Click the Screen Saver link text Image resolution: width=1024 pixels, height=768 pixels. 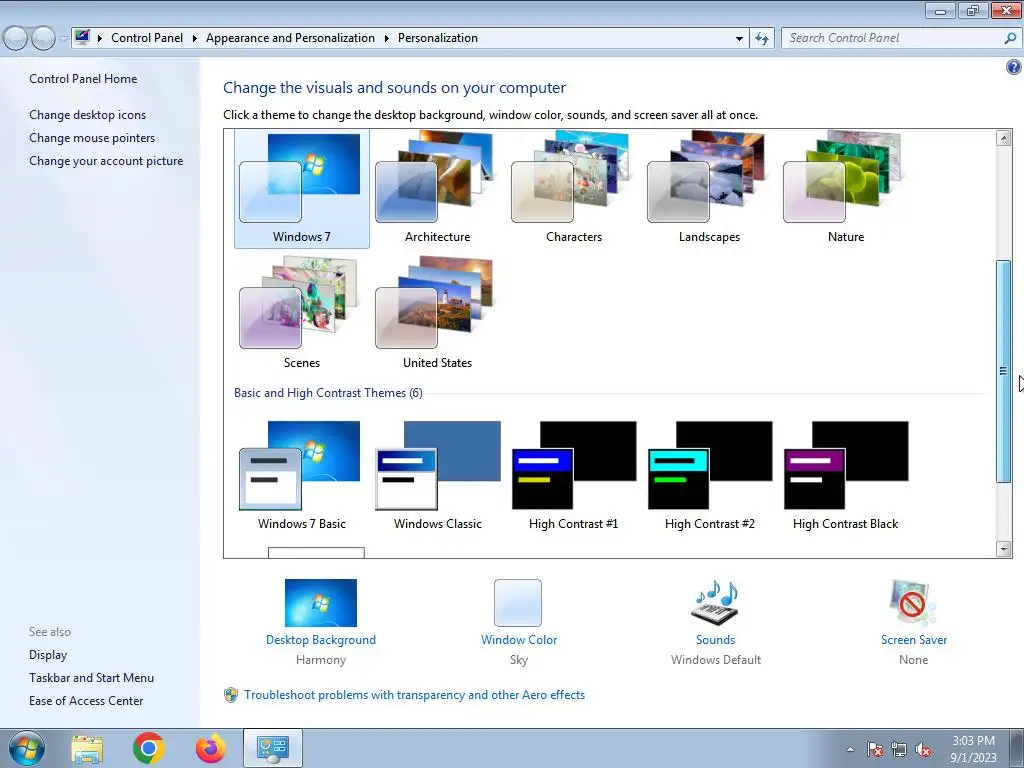[x=914, y=640]
